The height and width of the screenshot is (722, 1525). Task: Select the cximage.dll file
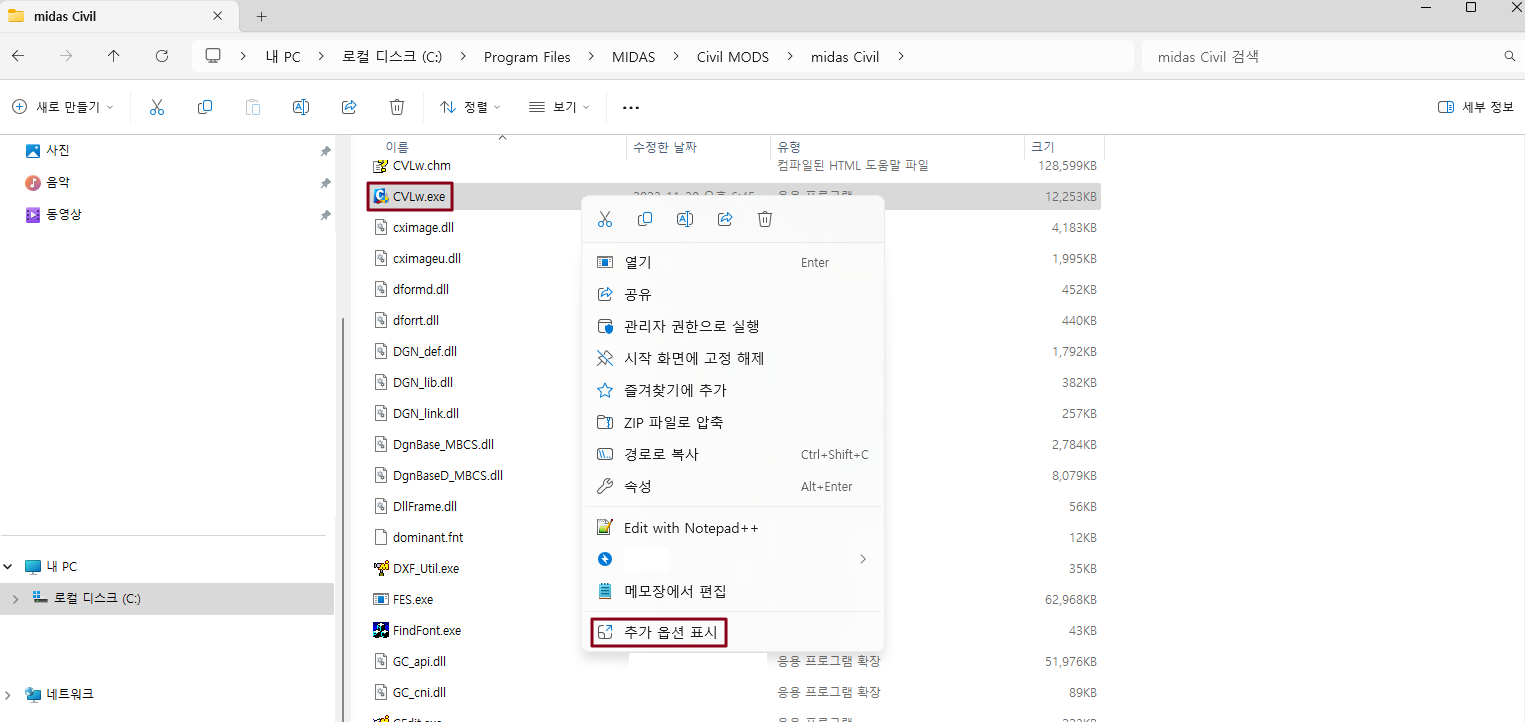413,227
